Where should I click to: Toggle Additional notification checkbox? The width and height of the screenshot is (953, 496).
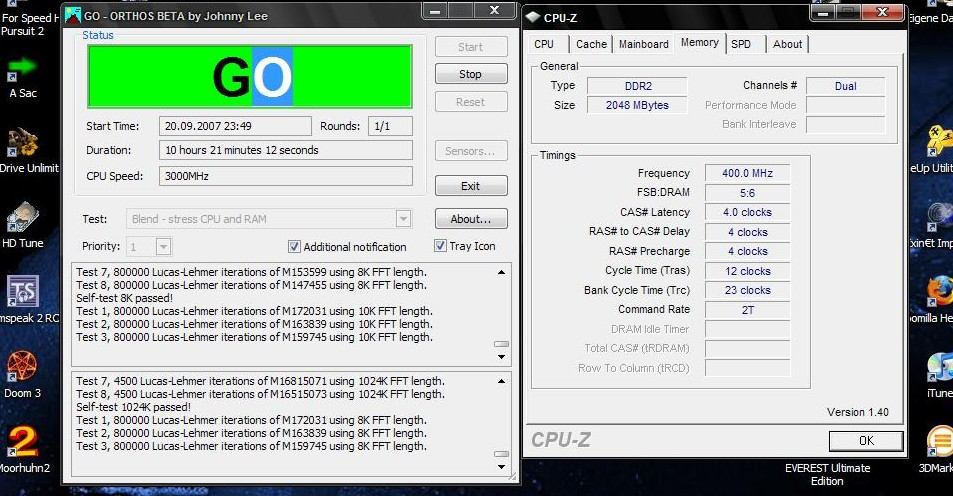pyautogui.click(x=294, y=247)
